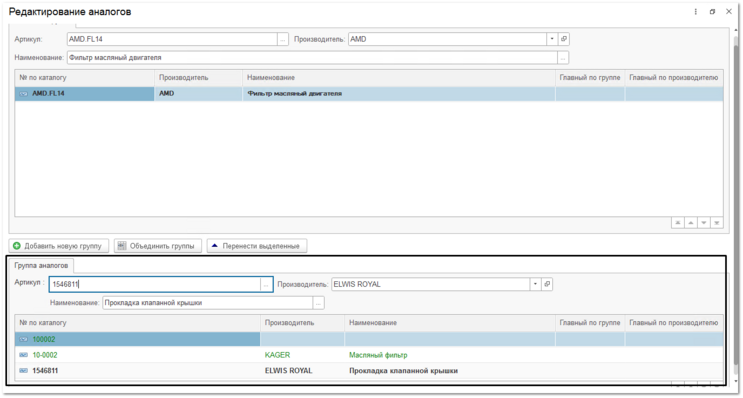The height and width of the screenshot is (398, 743).
Task: Click upper table Главный по группе header
Action: (x=590, y=78)
